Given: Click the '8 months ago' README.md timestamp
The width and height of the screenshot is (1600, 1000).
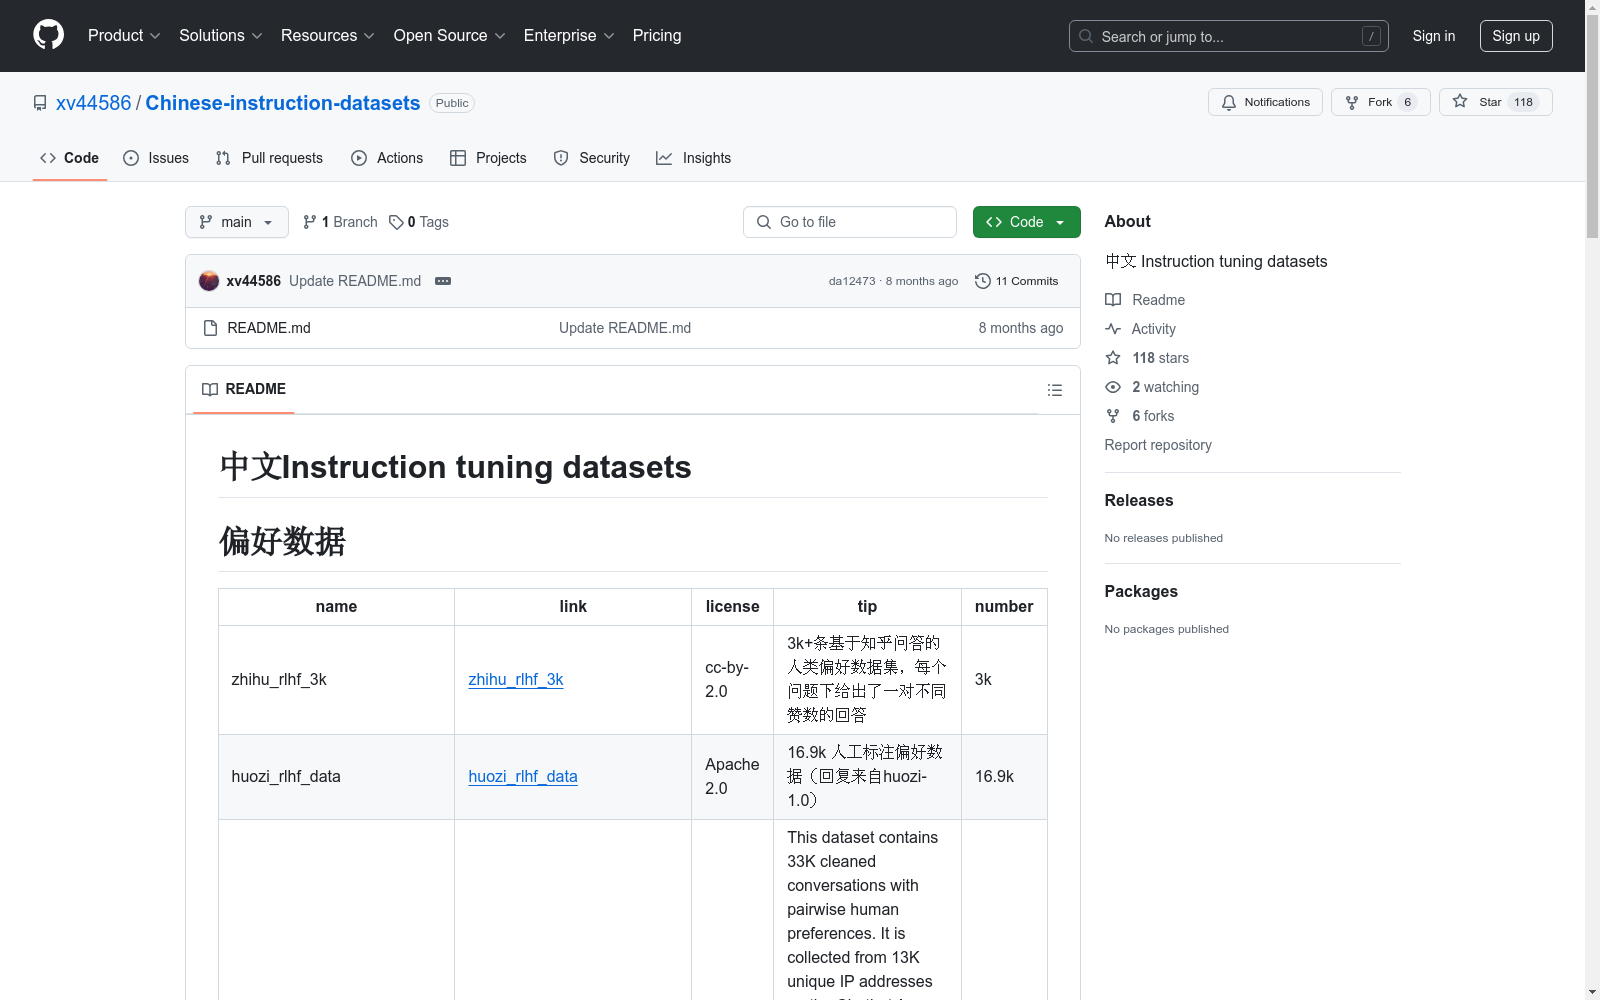Looking at the screenshot, I should tap(1021, 328).
